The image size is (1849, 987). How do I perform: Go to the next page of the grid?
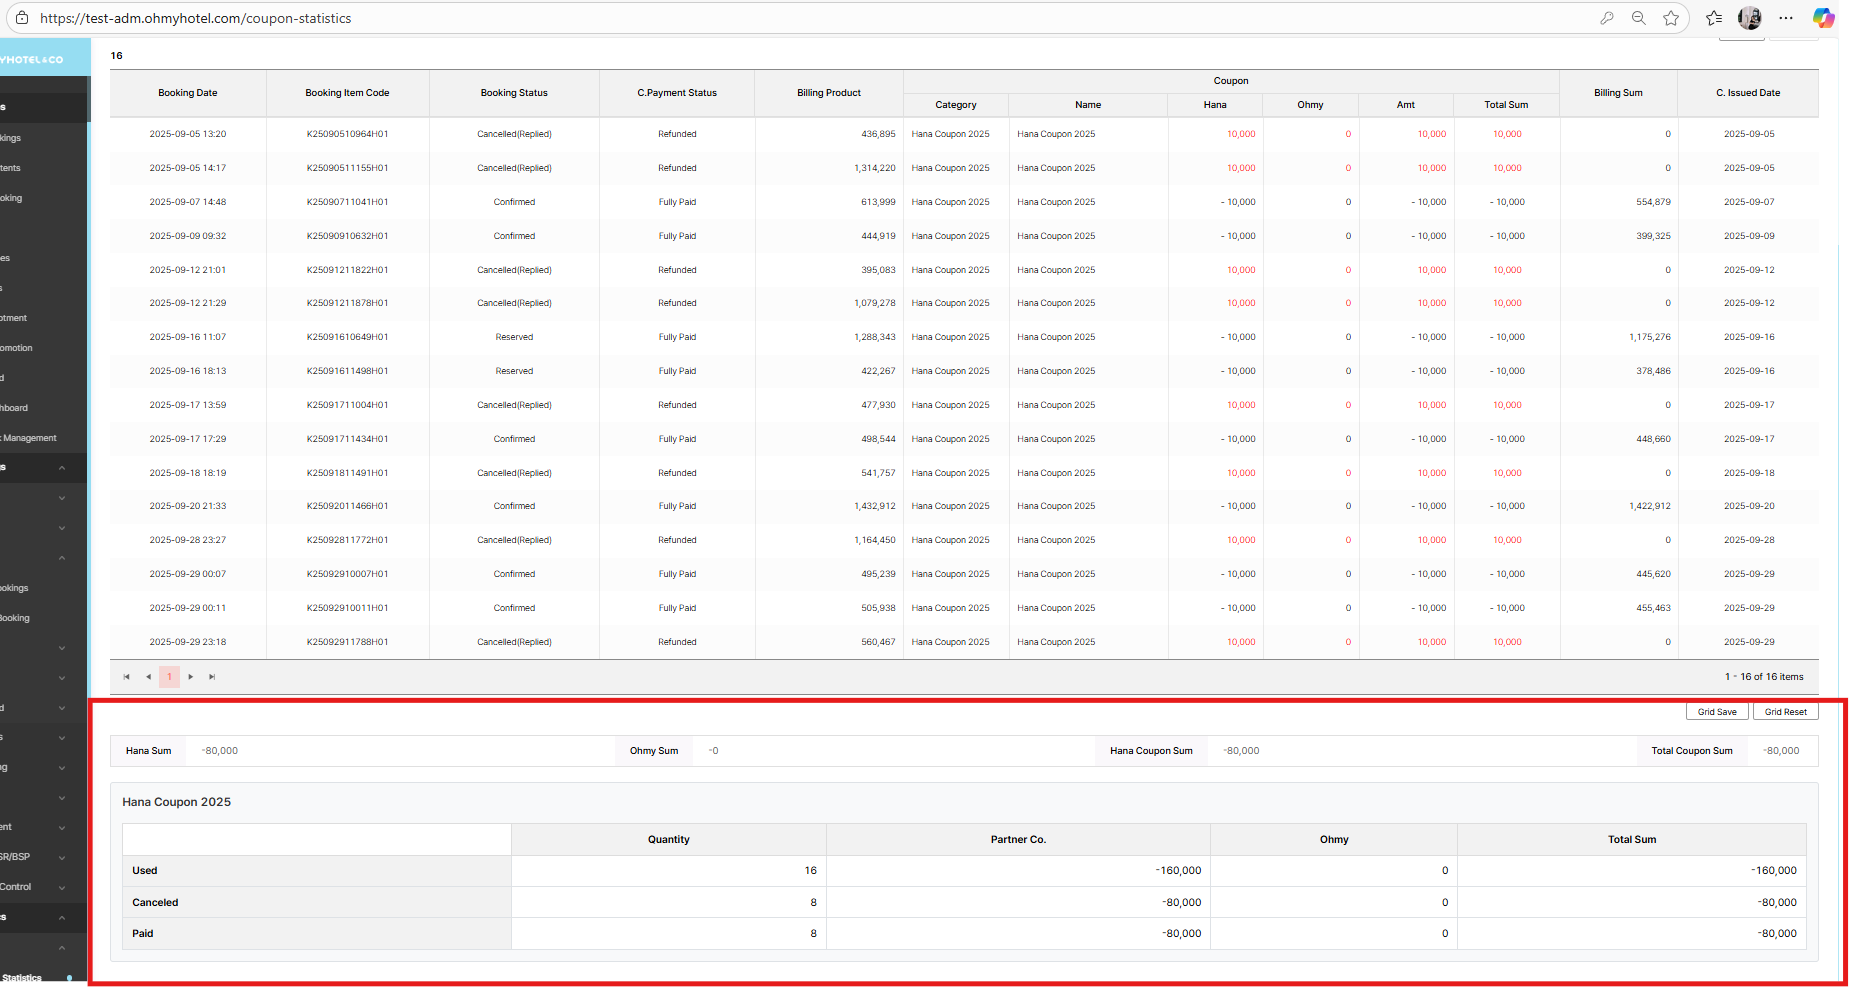191,677
